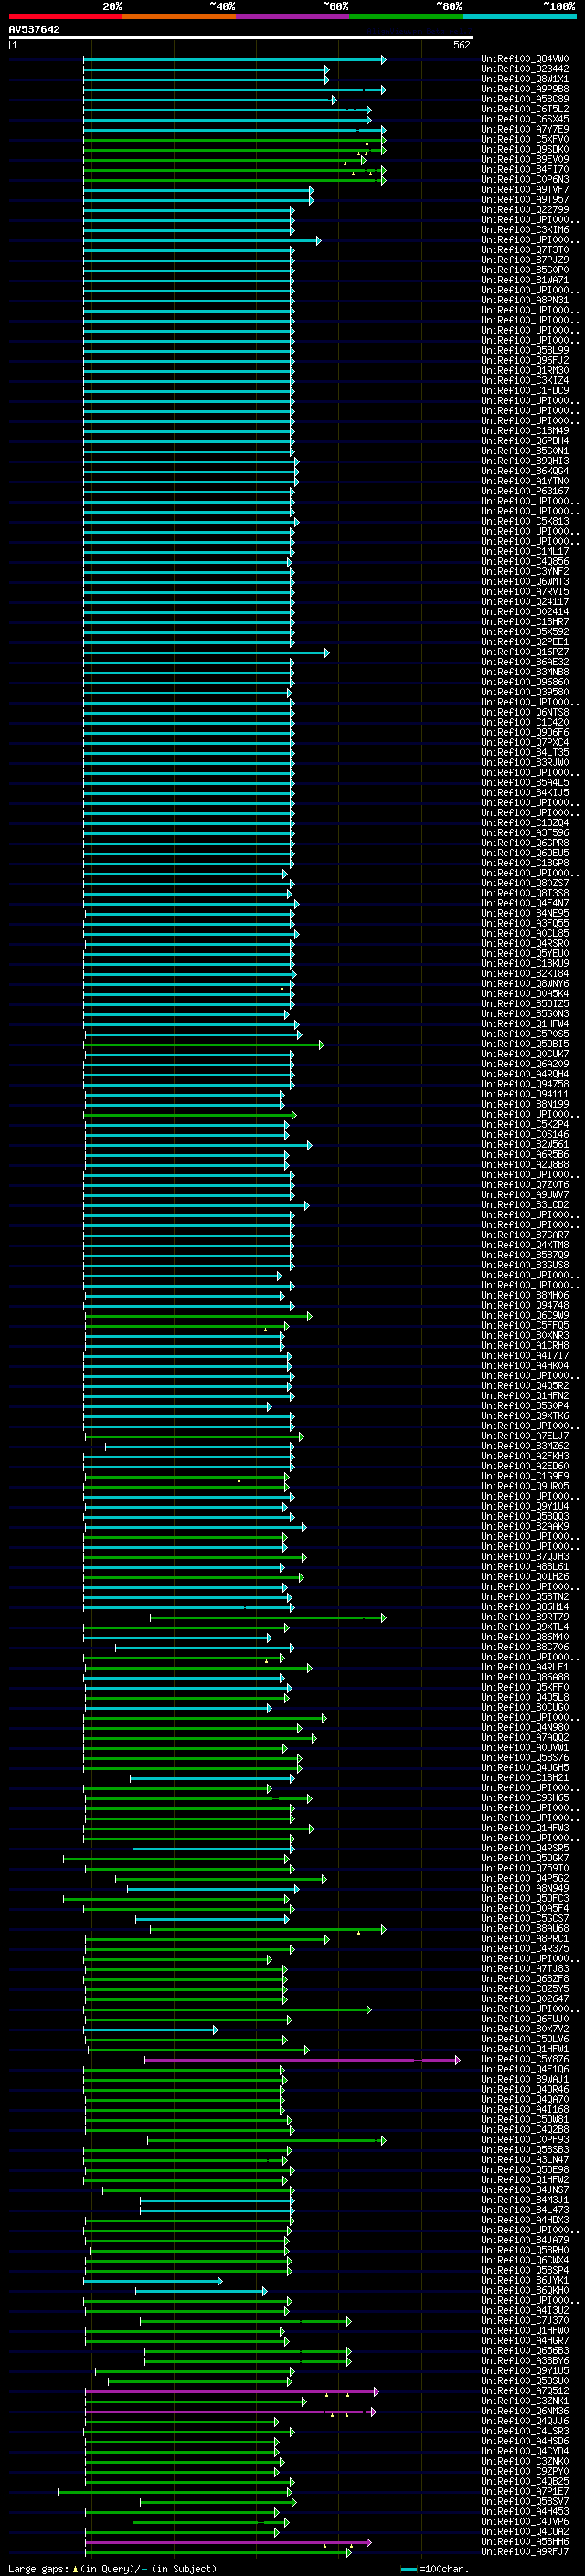Image resolution: width=585 pixels, height=2576 pixels.
Task: Click UniRef100_B3LCD2 label
Action: coord(525,1205)
